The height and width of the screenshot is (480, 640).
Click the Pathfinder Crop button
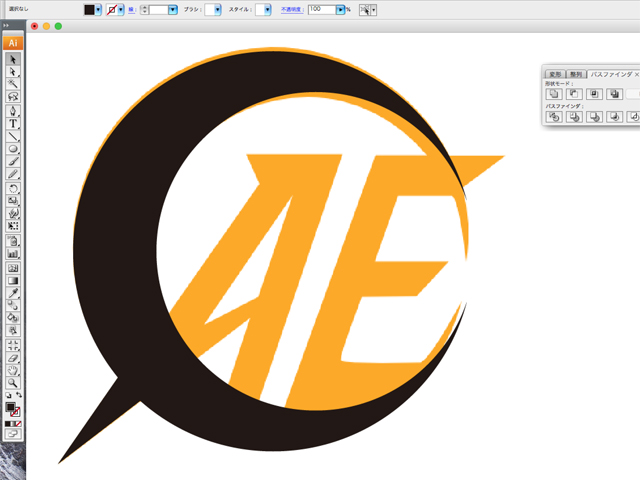click(615, 117)
